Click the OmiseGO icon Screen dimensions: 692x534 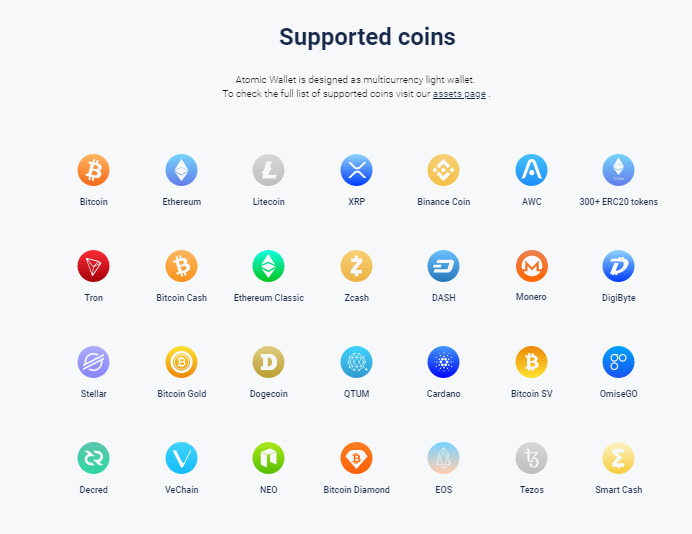(x=618, y=362)
